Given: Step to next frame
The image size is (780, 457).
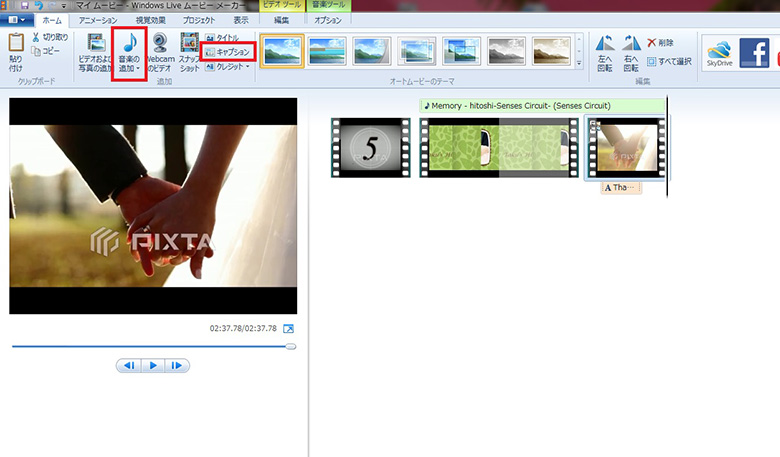Looking at the screenshot, I should pos(177,366).
